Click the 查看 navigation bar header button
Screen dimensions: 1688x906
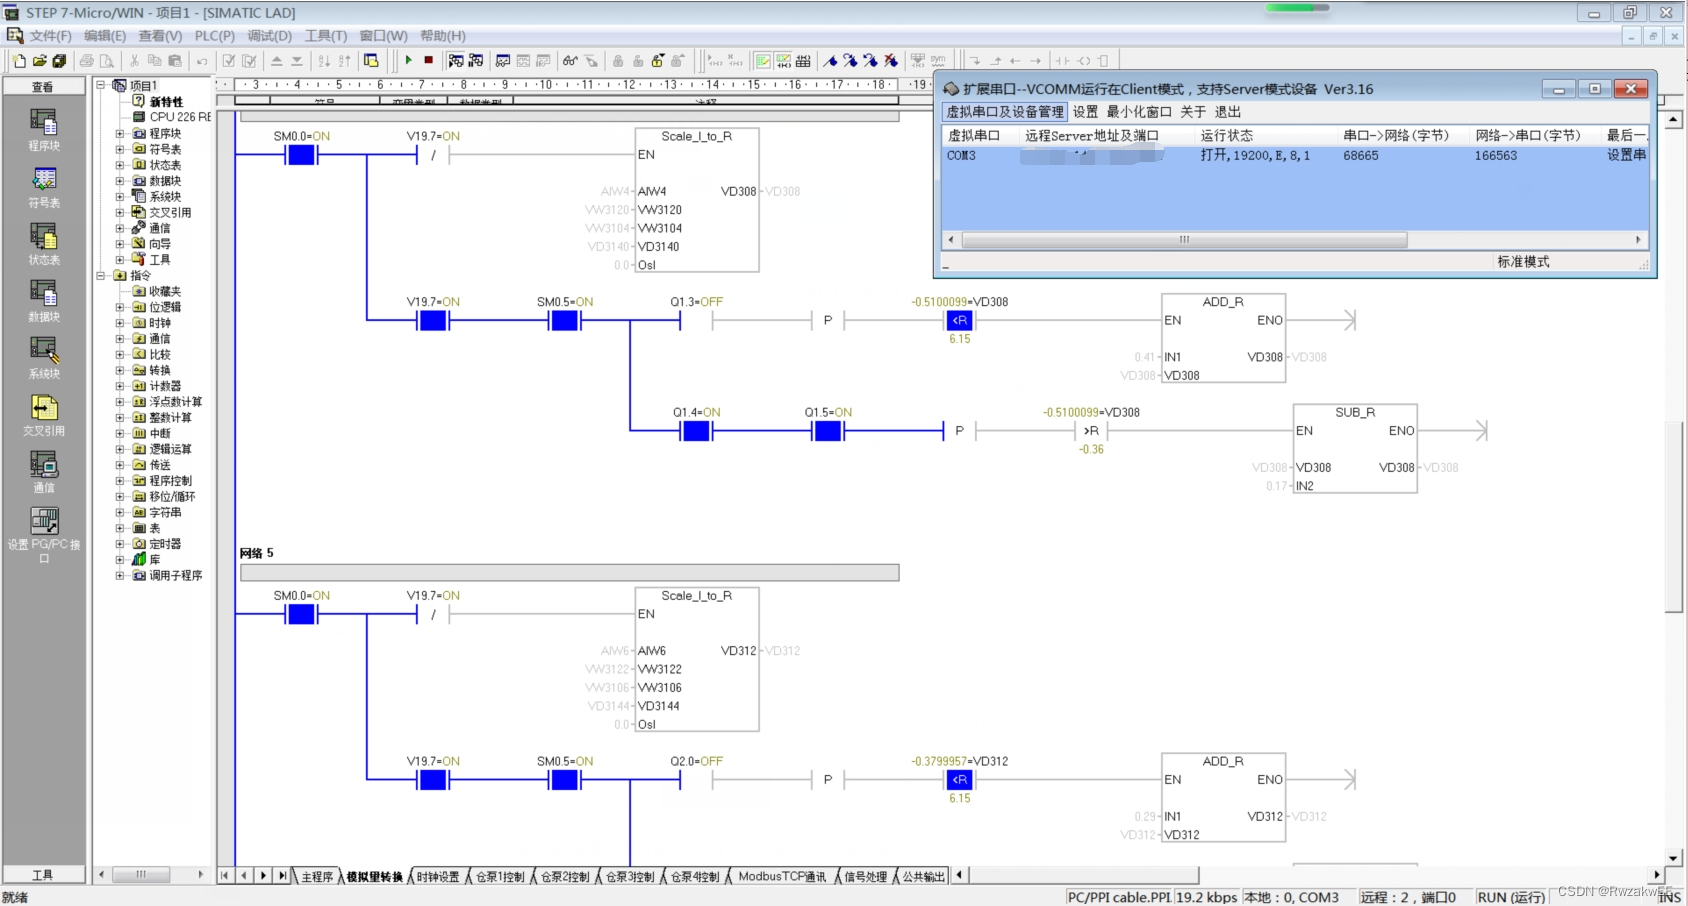pos(43,87)
